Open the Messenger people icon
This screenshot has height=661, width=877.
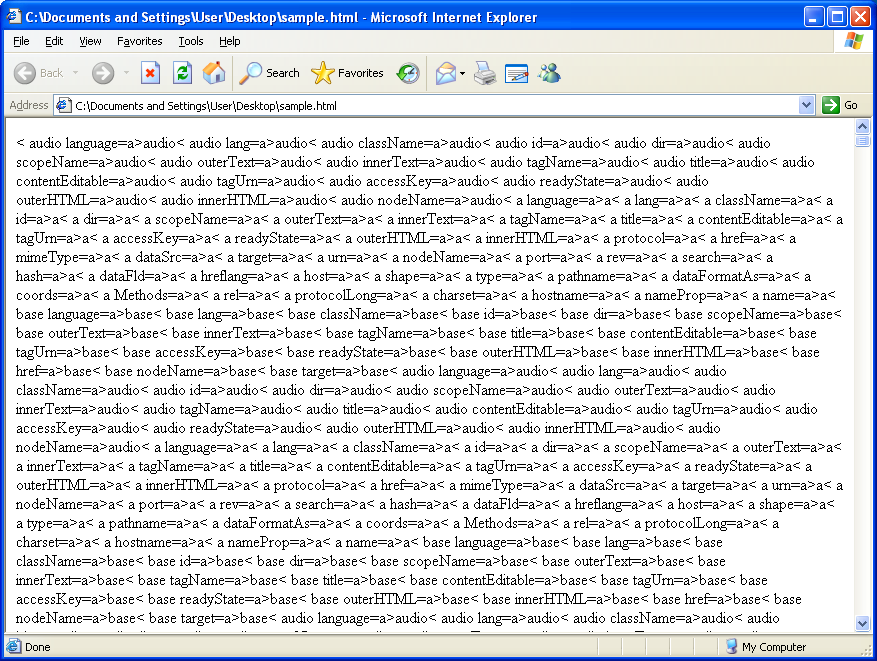(549, 73)
